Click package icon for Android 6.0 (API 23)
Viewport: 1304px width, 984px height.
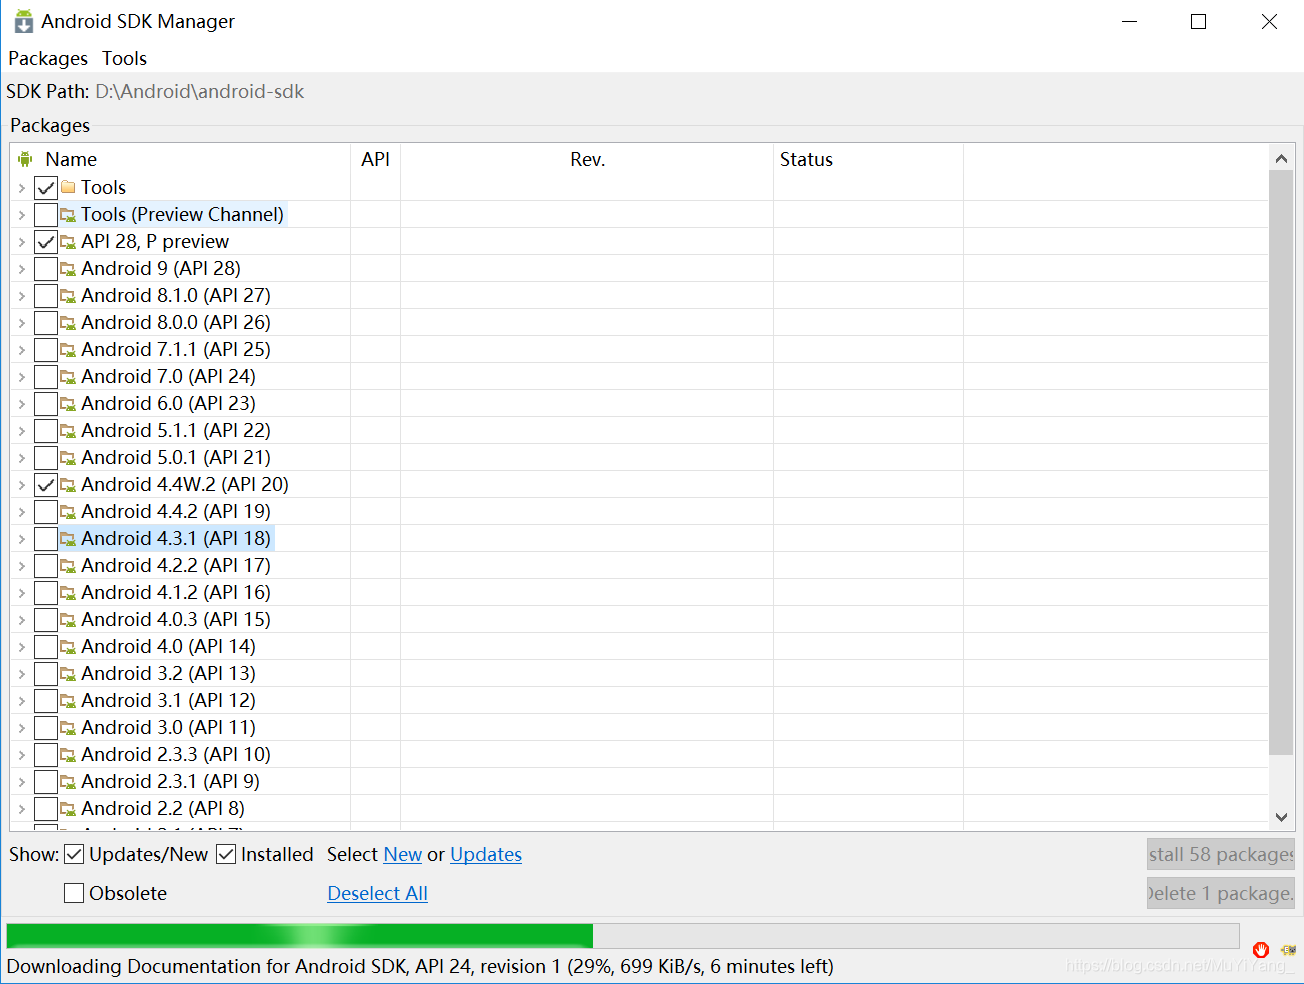68,403
